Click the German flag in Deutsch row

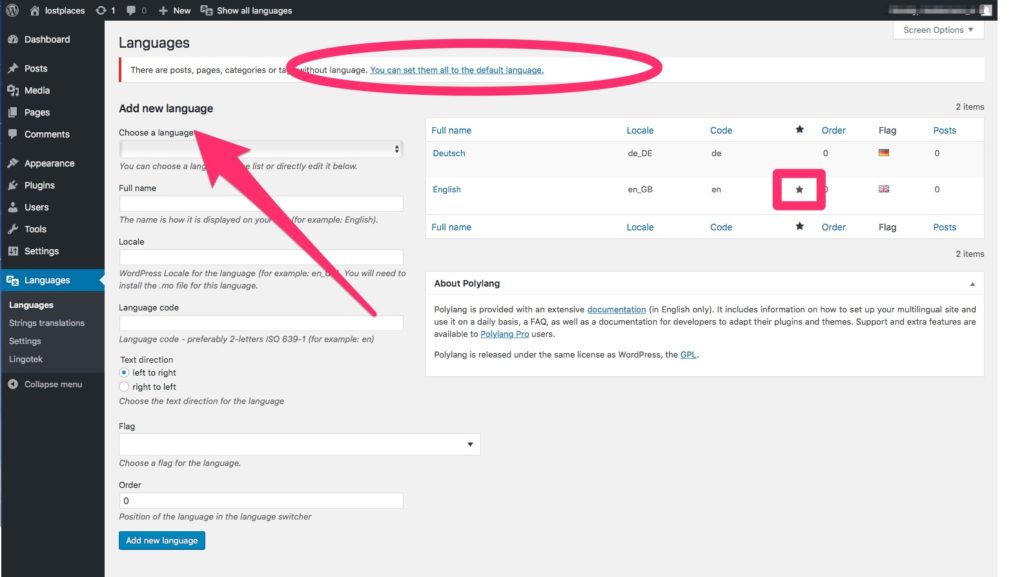(884, 153)
